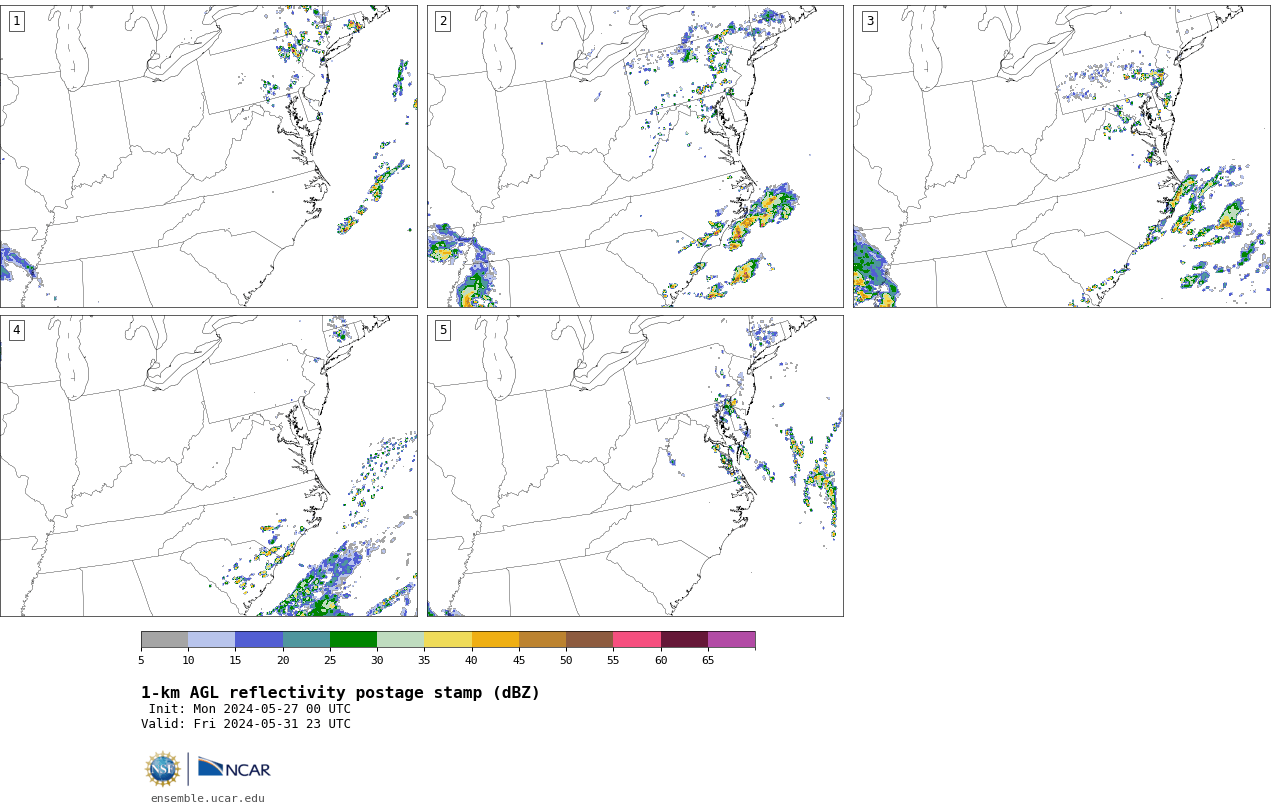Screen dimensions: 1280x809
Task: Open ensemble member 1 reflectivity map
Action: pyautogui.click(x=209, y=156)
